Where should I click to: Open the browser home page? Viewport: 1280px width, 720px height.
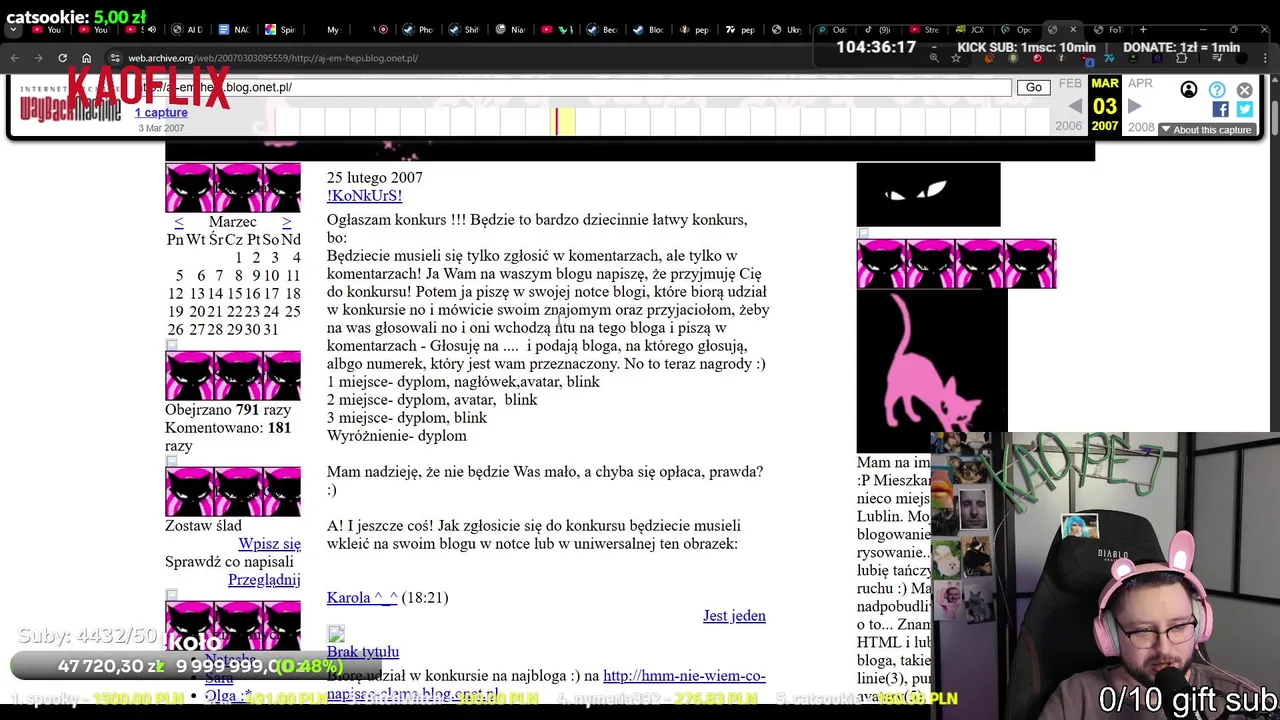click(x=86, y=58)
